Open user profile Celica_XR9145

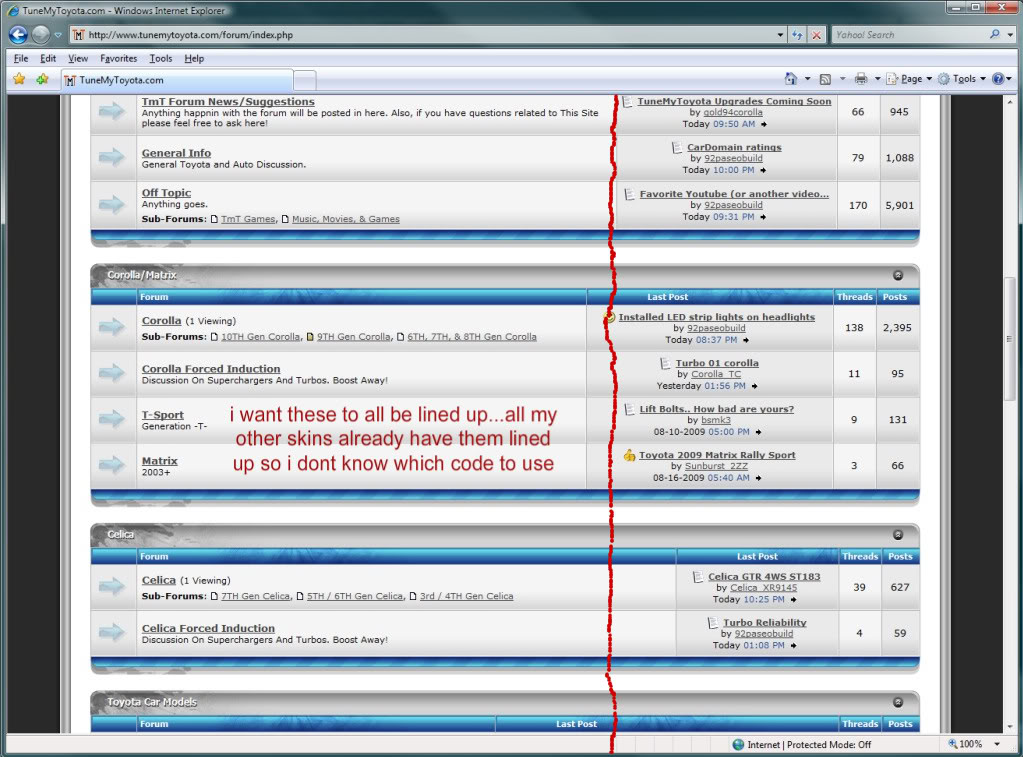(763, 588)
